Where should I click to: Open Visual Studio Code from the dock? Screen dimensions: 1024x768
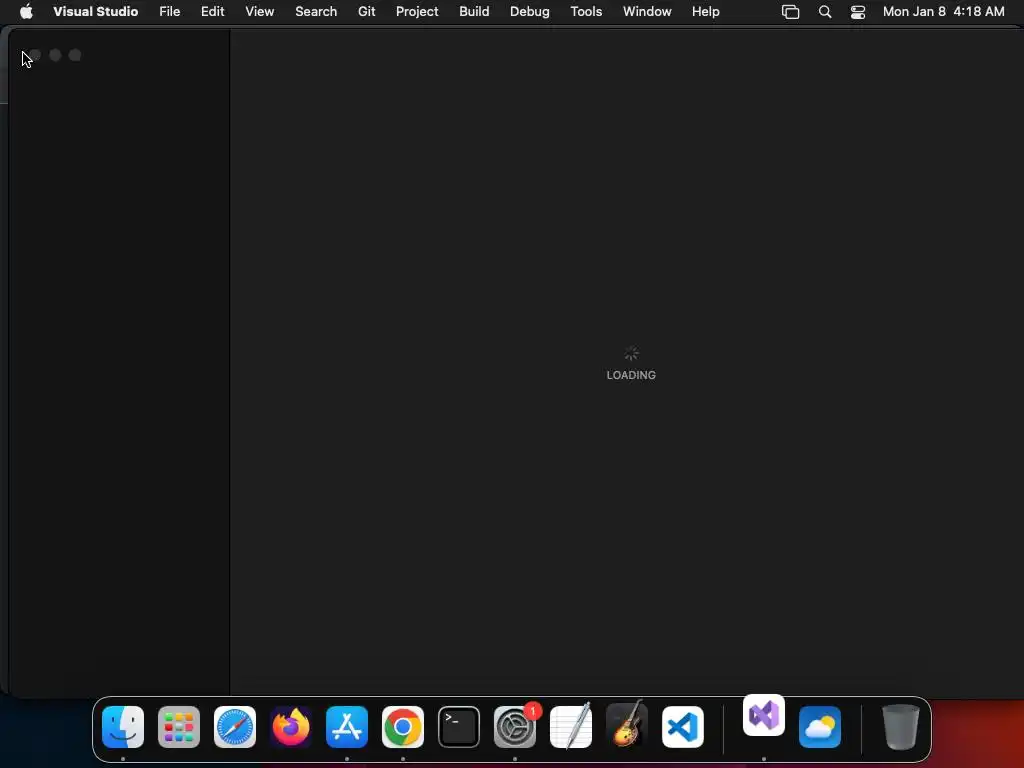pyautogui.click(x=683, y=727)
